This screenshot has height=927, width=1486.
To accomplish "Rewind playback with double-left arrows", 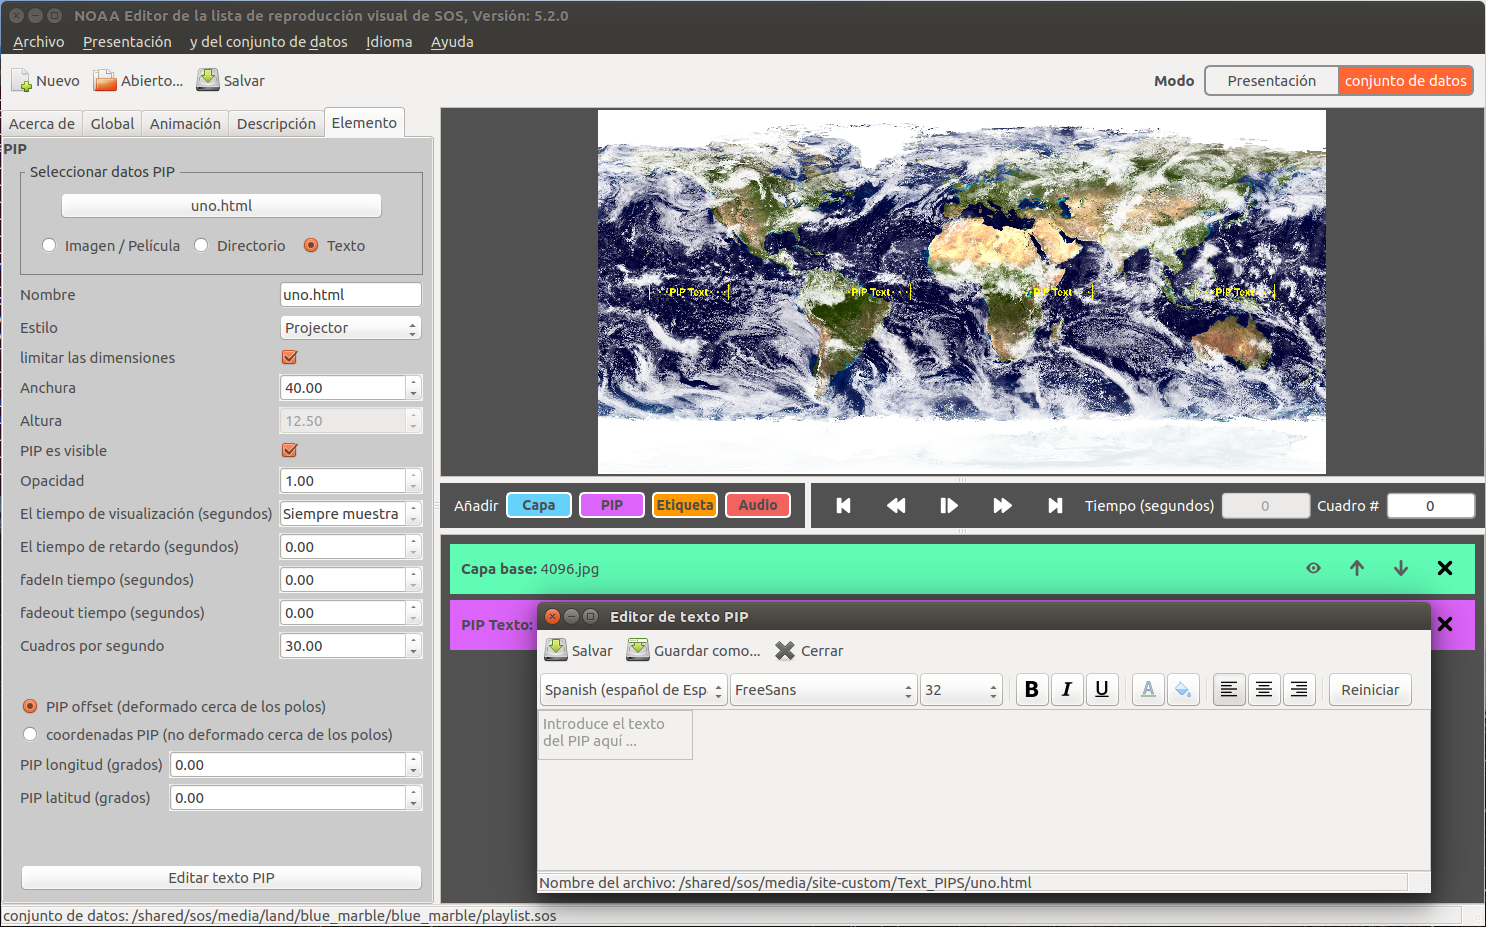I will (896, 506).
